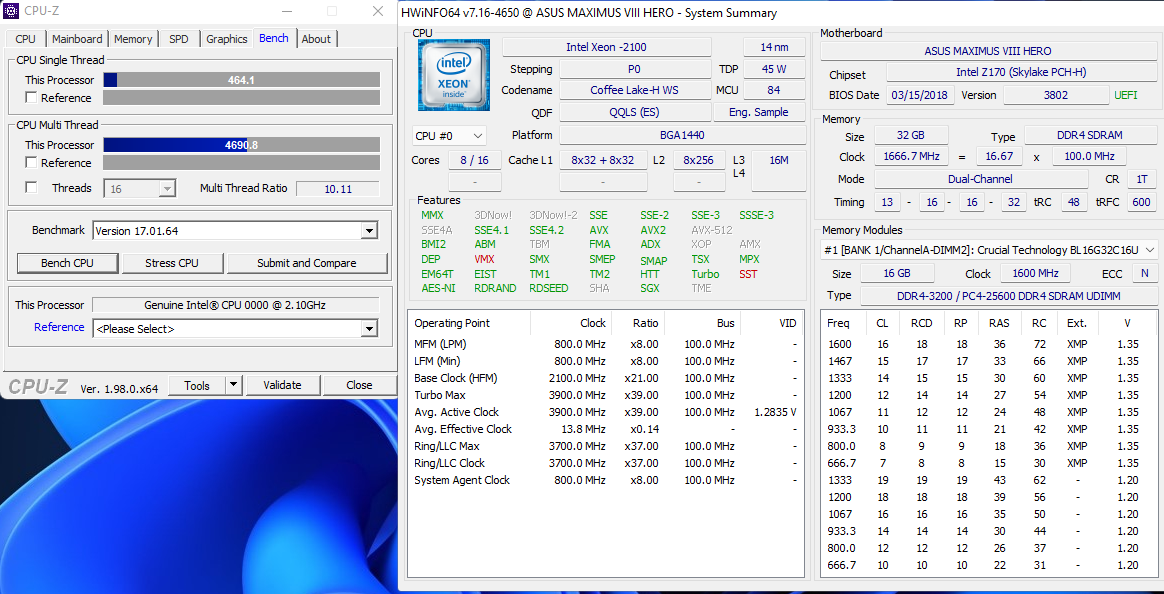Screen dimensions: 1164x594
Task: Click the Multi Thread This Processor score bar
Action: click(241, 145)
